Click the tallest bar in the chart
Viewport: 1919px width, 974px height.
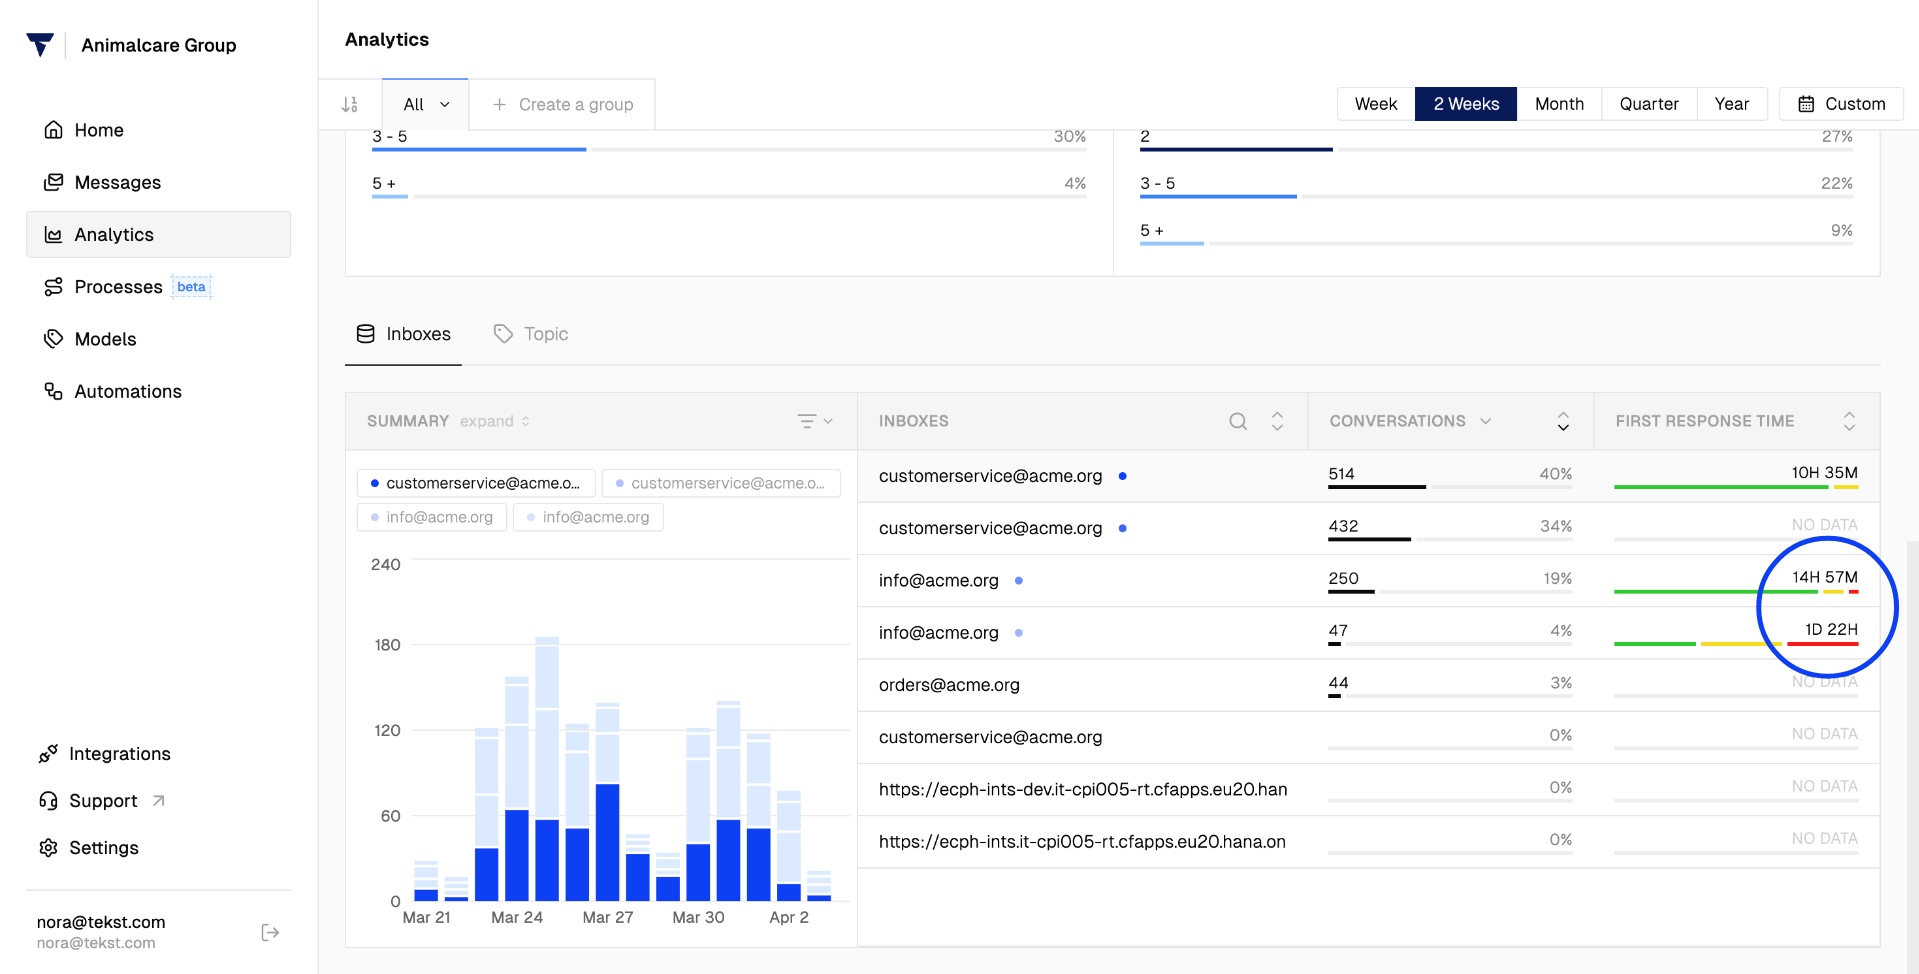click(547, 768)
